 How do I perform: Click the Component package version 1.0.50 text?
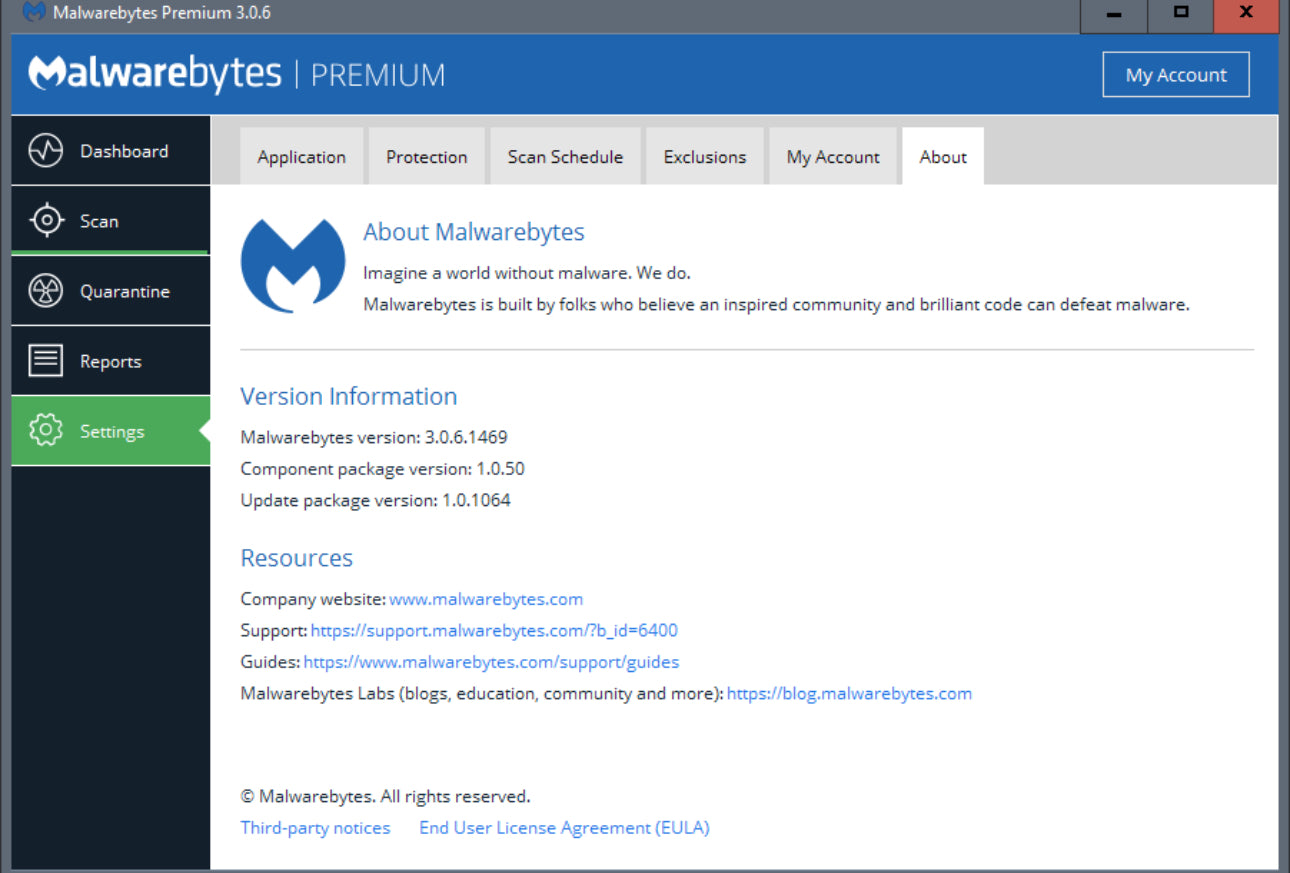382,468
